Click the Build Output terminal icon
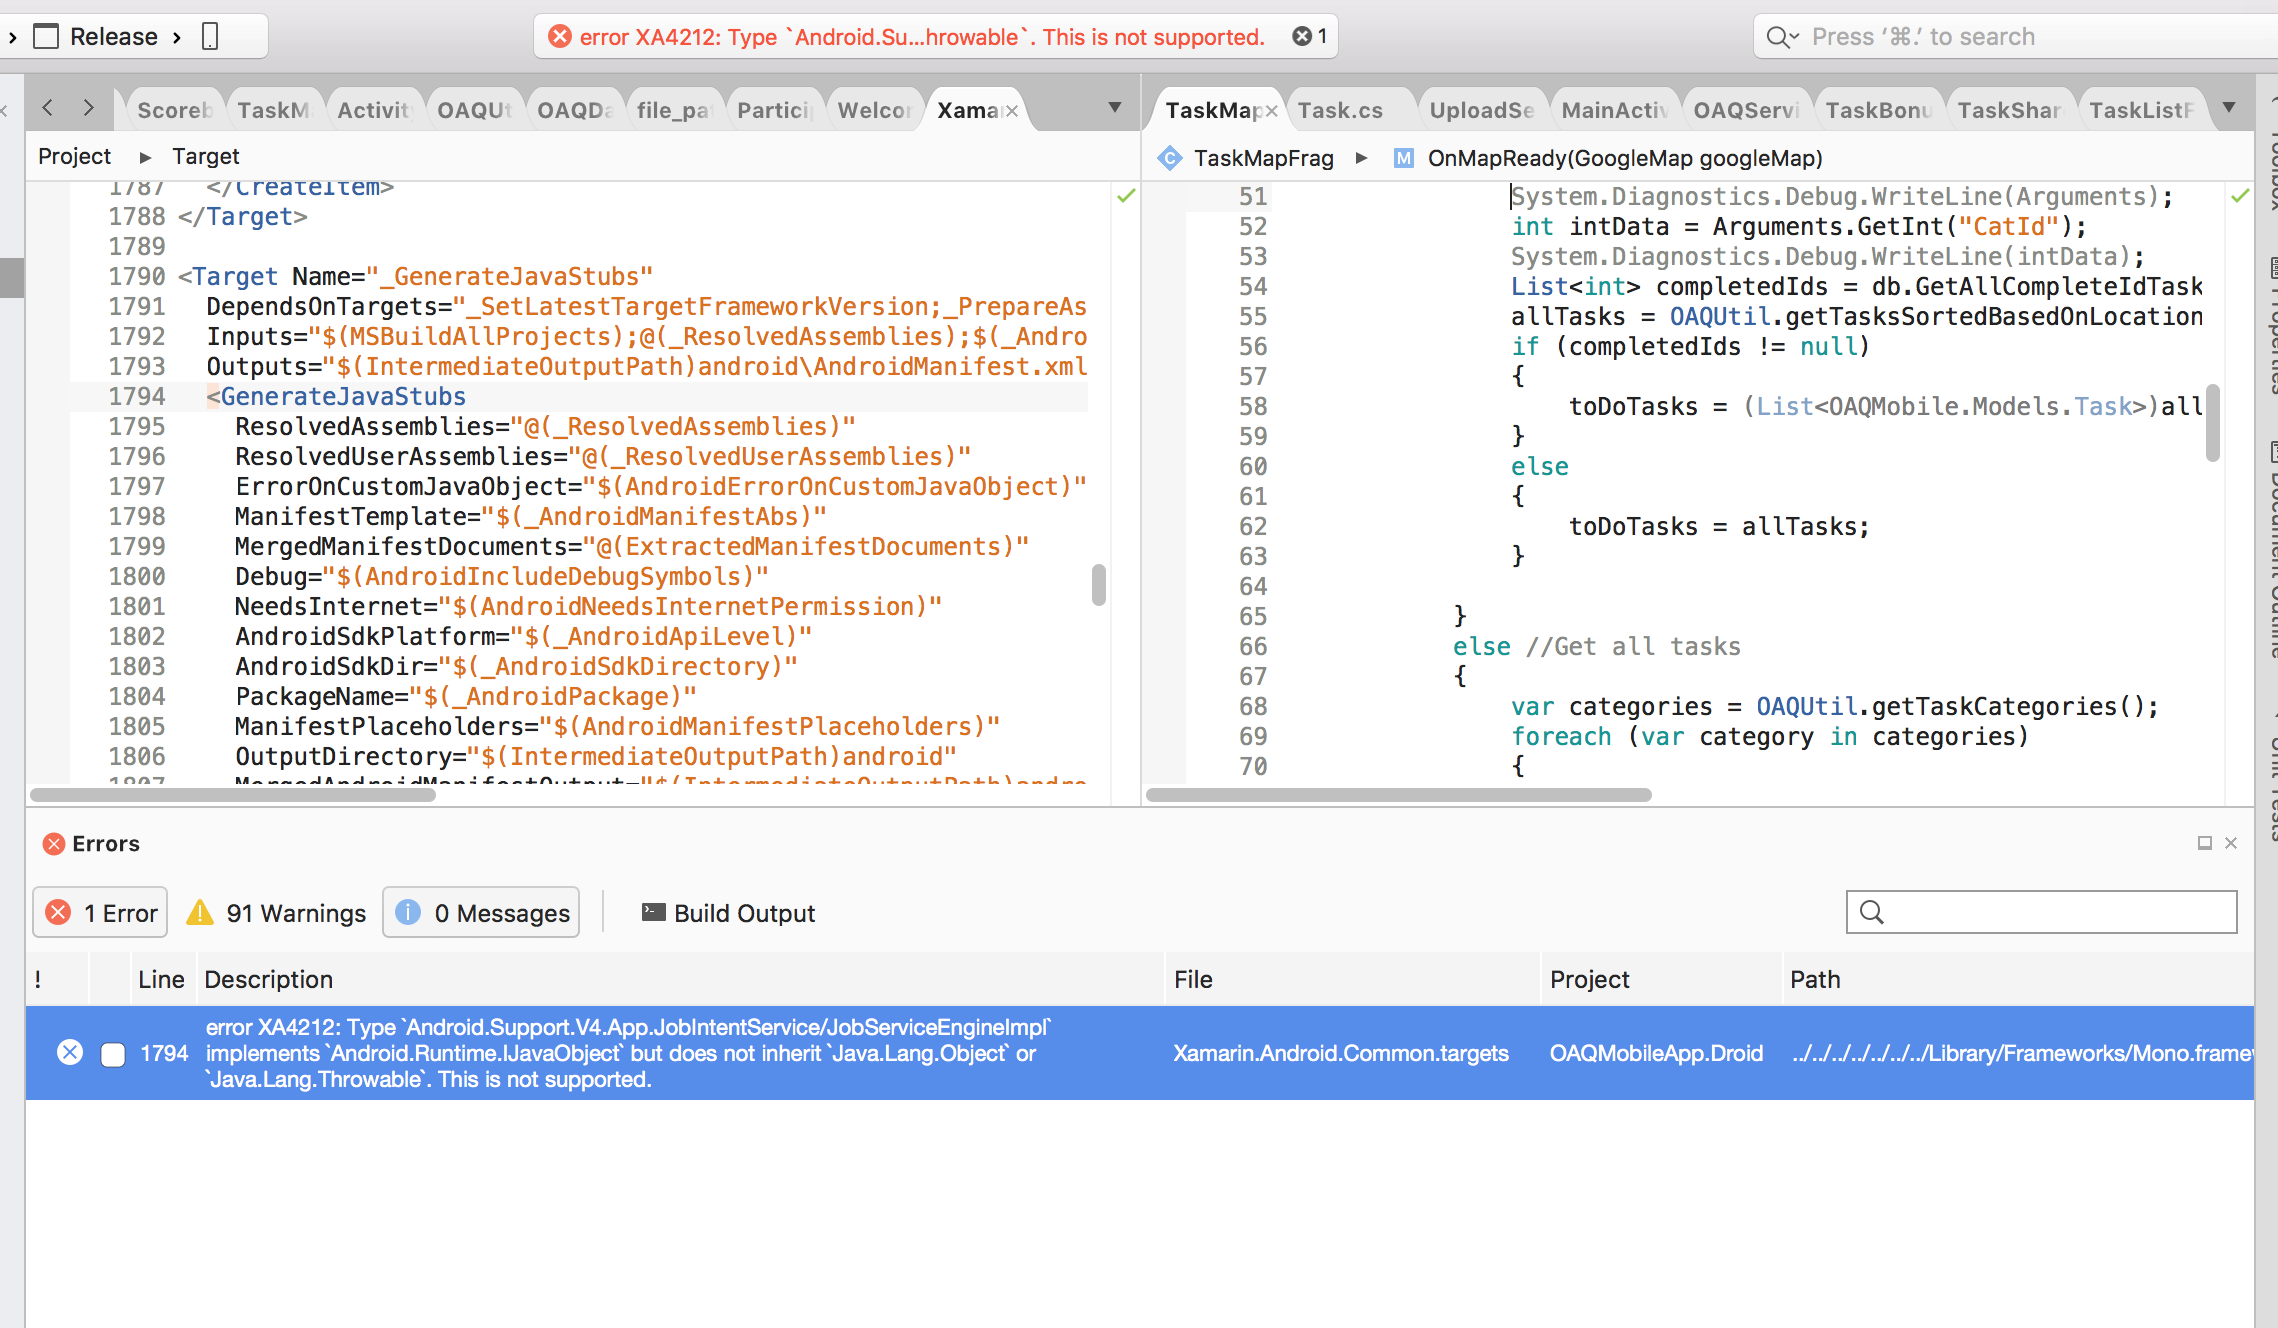The height and width of the screenshot is (1328, 2278). [x=653, y=912]
